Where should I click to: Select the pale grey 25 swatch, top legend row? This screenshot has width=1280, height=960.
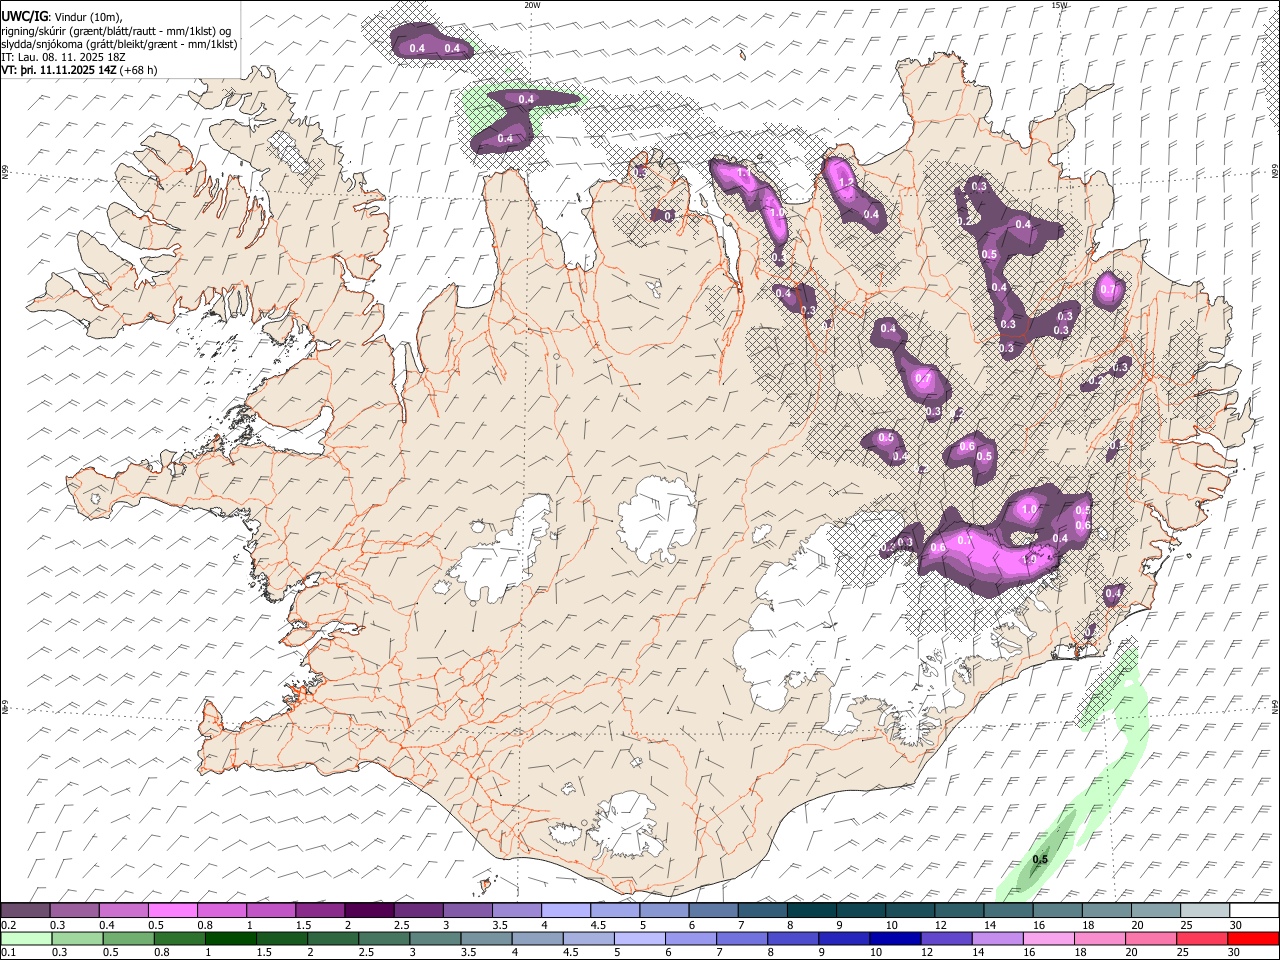tap(1205, 910)
